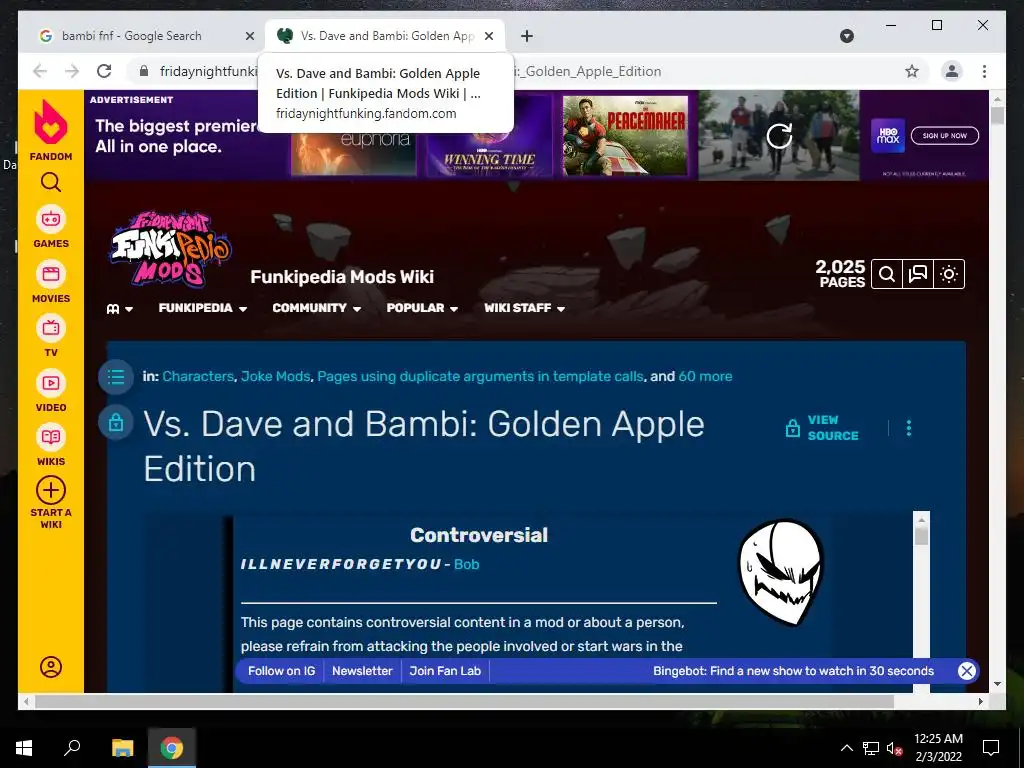
Task: Click the muted volume tray icon
Action: point(894,748)
